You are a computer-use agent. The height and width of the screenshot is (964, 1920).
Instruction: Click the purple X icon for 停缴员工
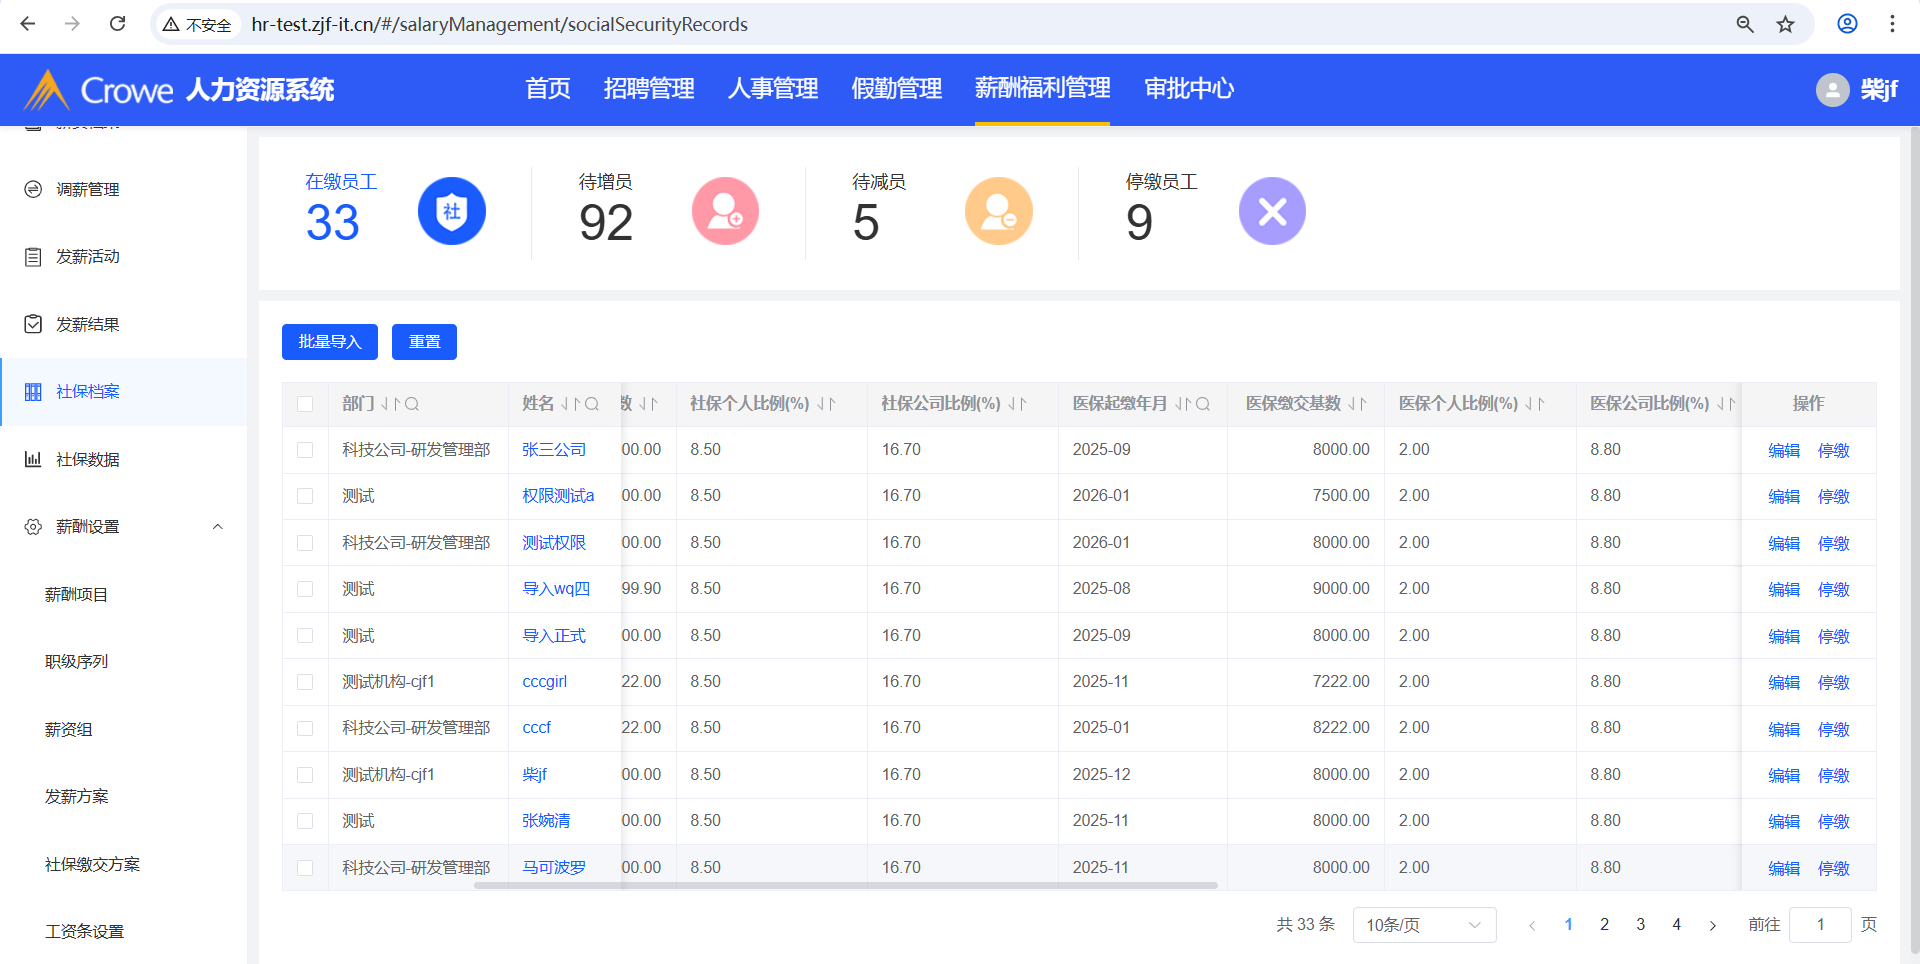[1272, 211]
